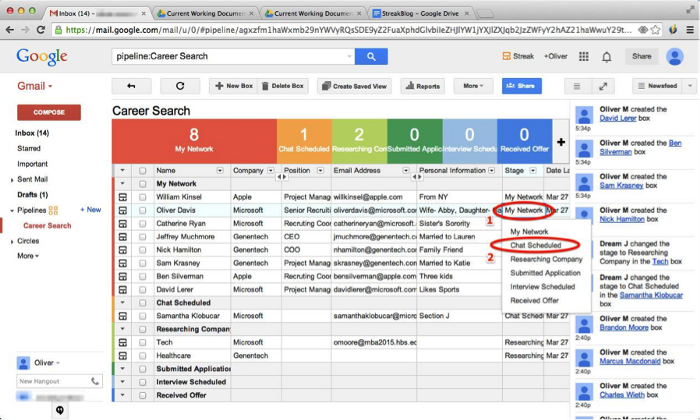The image size is (700, 420).
Task: Click the Delete Box button
Action: (x=283, y=86)
